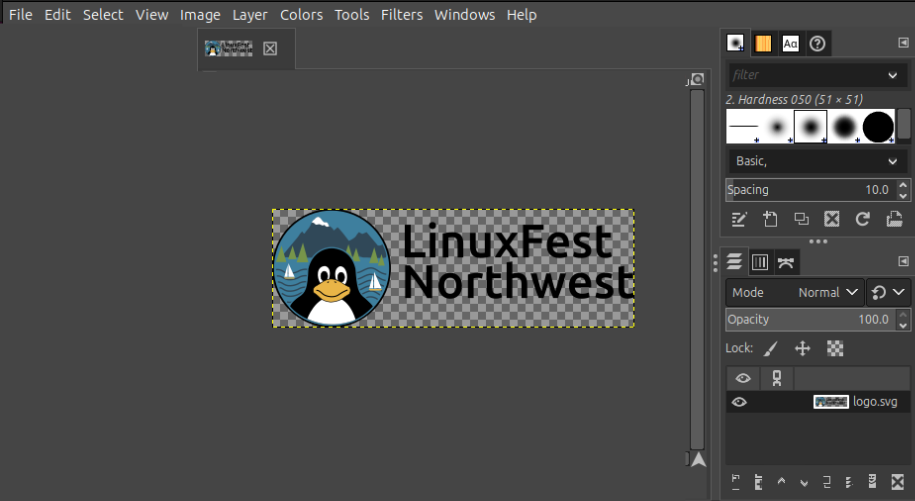The image size is (915, 501).
Task: Open the Patterns tab
Action: coord(763,43)
